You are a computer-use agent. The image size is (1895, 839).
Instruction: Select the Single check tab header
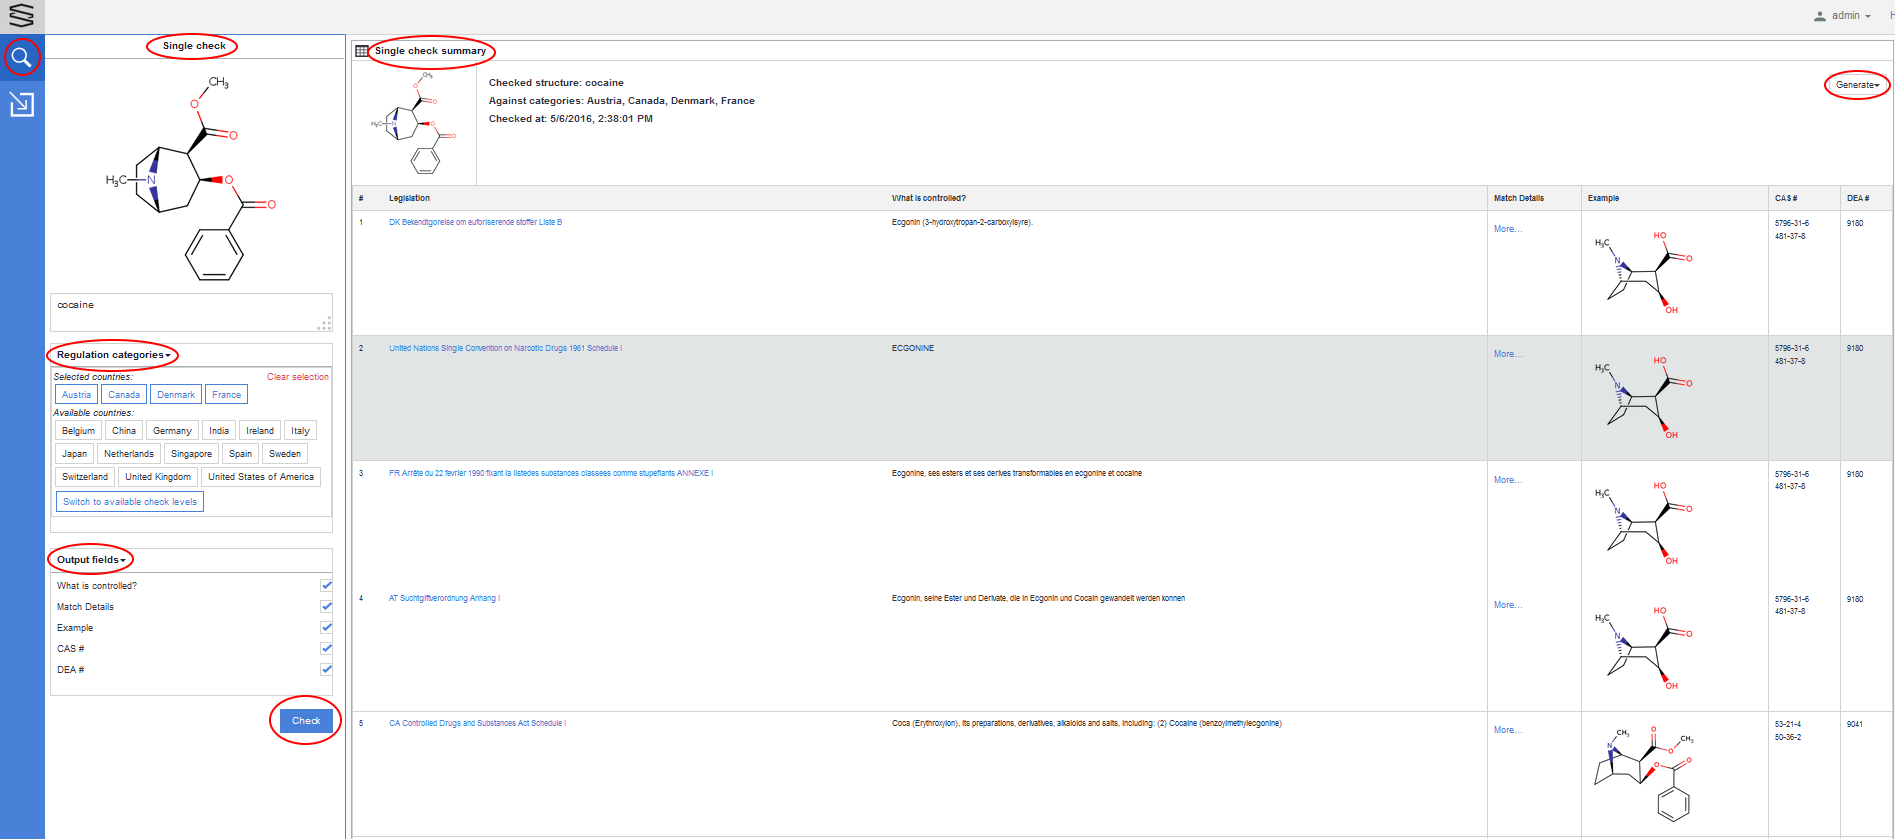tap(194, 46)
